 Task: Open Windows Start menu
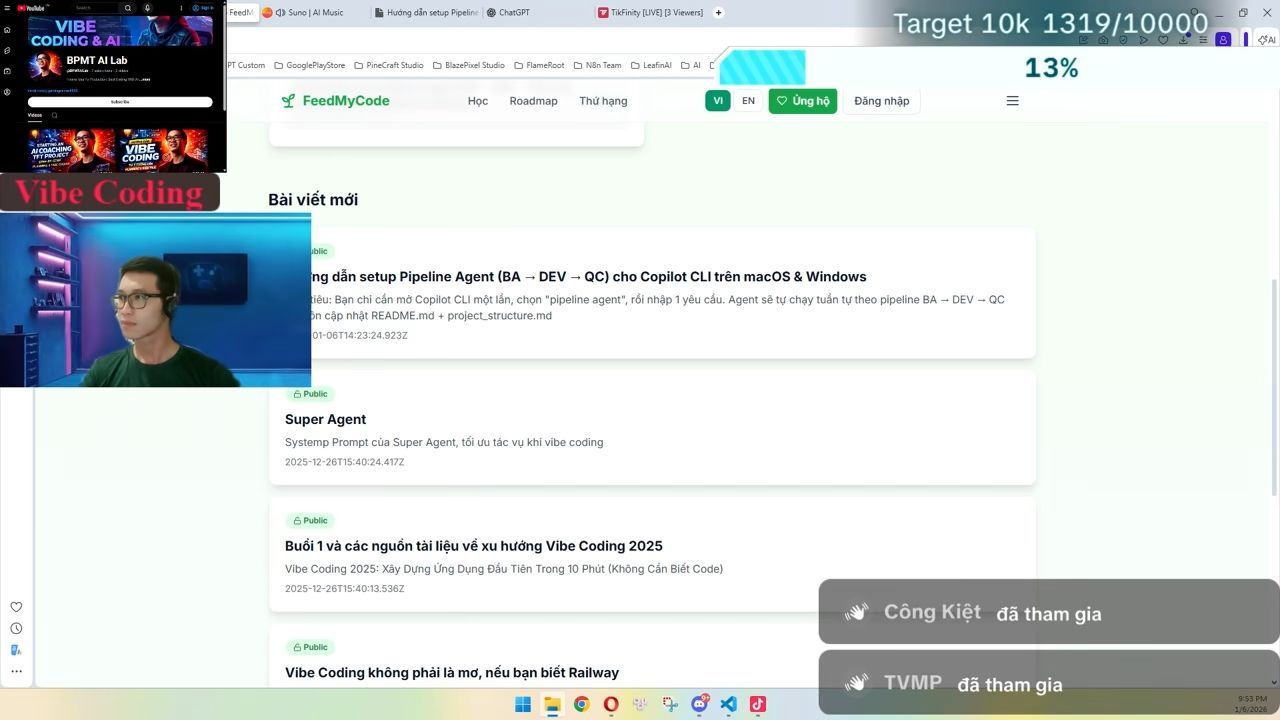[x=523, y=704]
